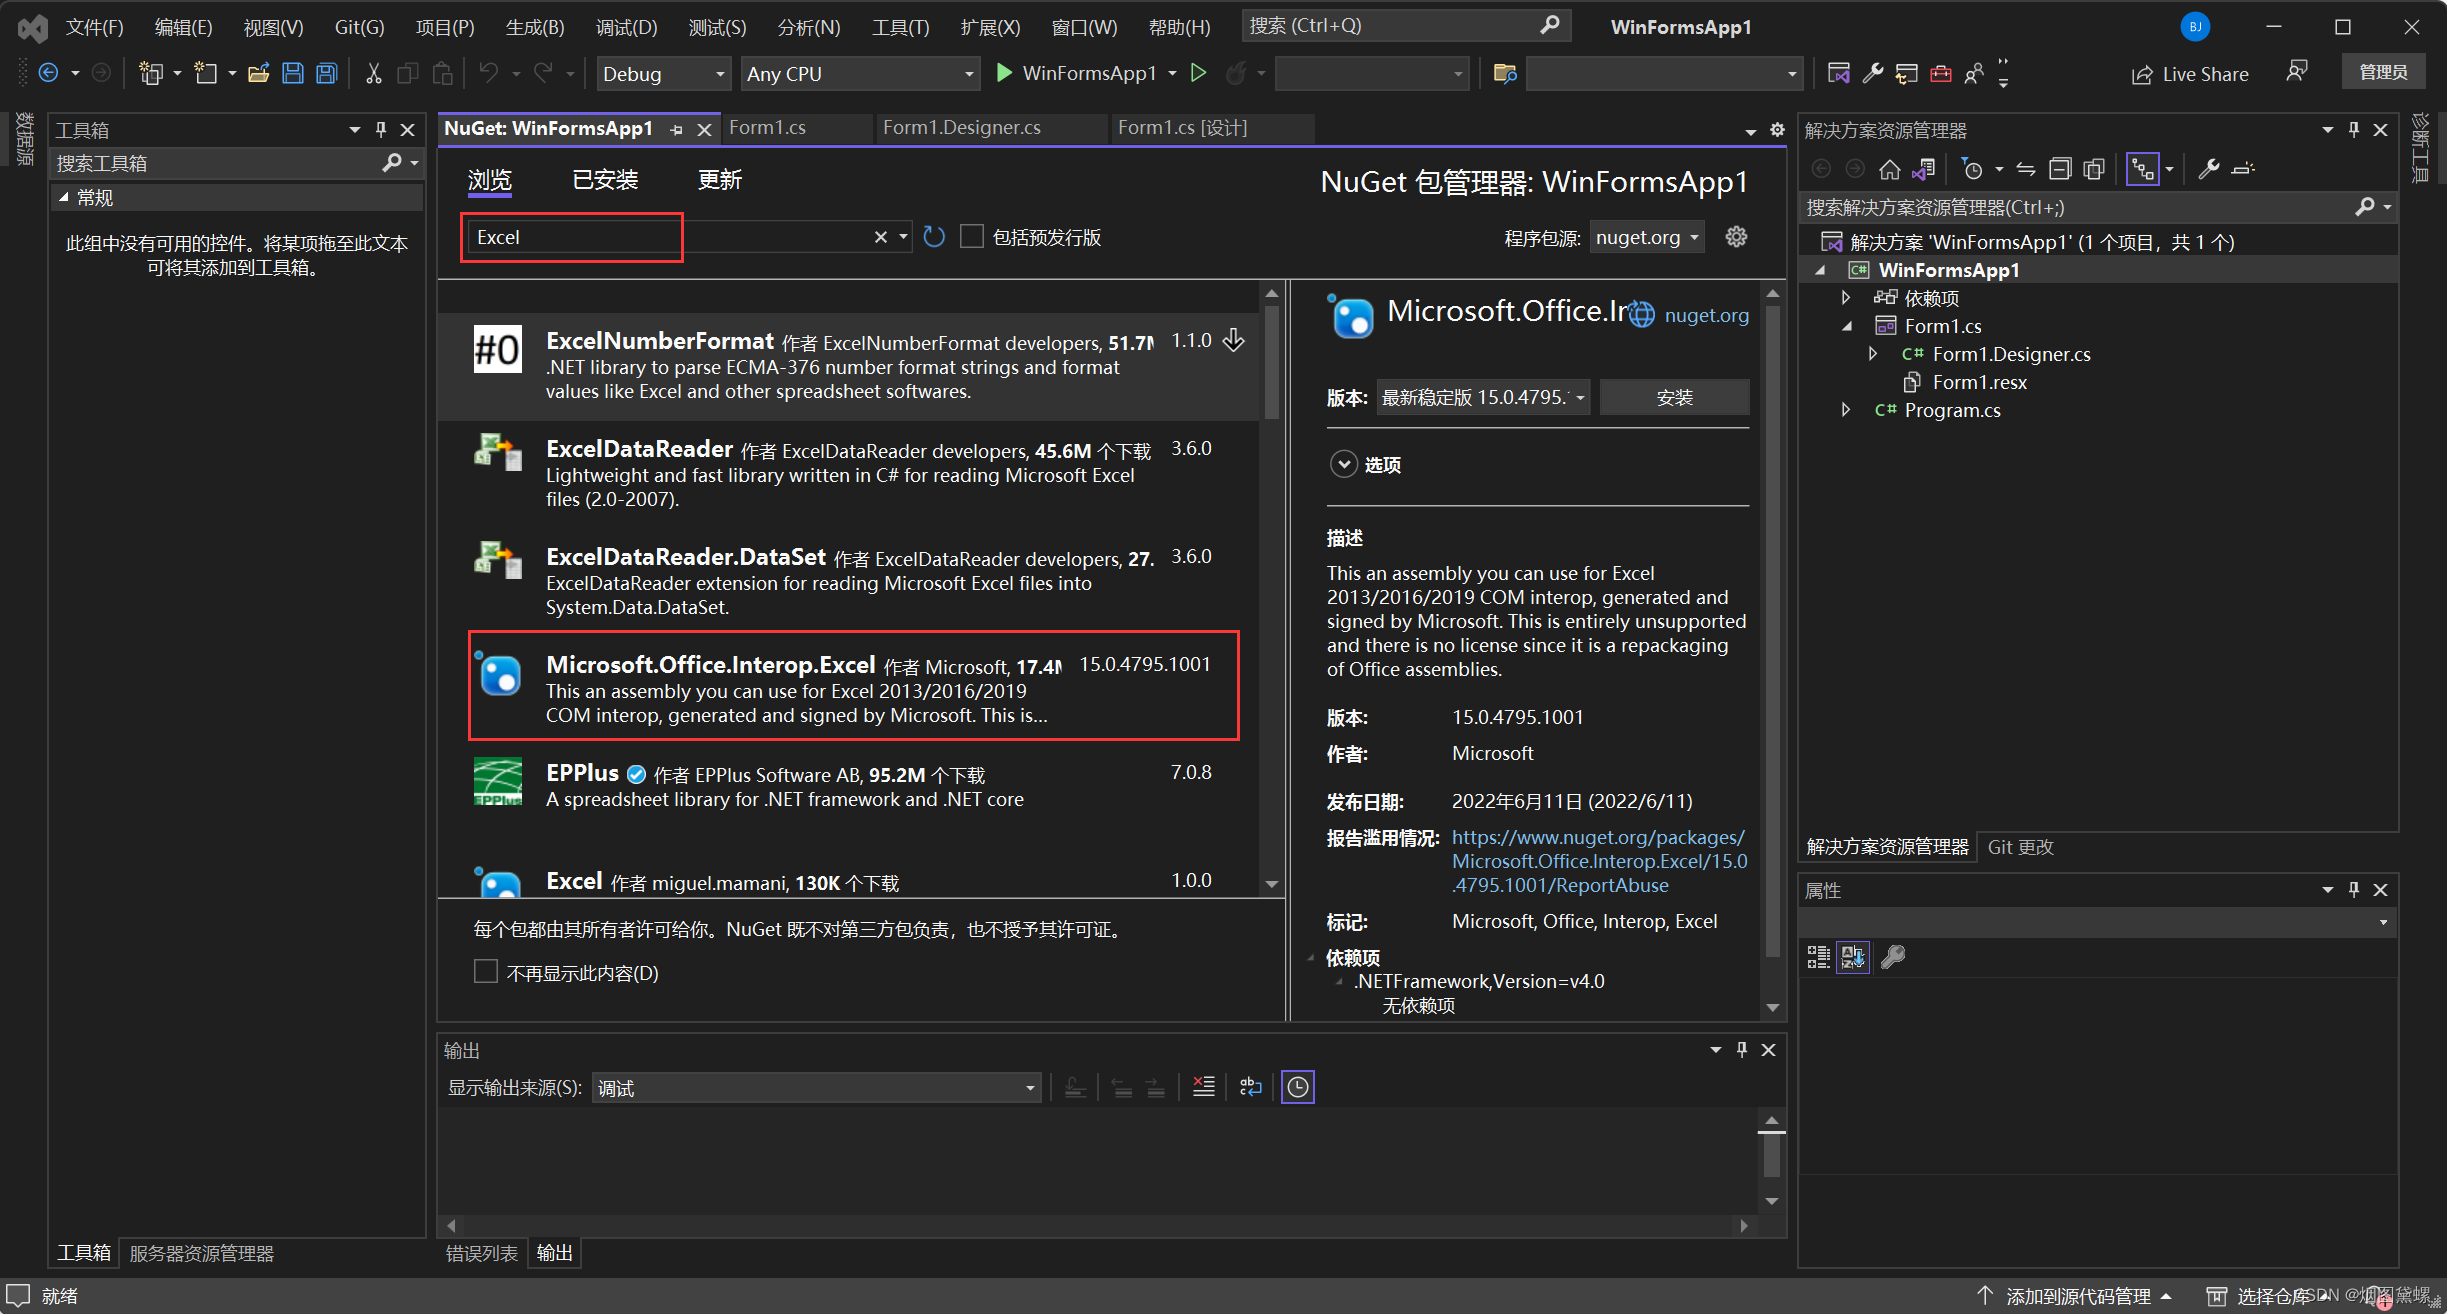The height and width of the screenshot is (1314, 2447).
Task: Check the do not show again checkbox
Action: point(486,972)
